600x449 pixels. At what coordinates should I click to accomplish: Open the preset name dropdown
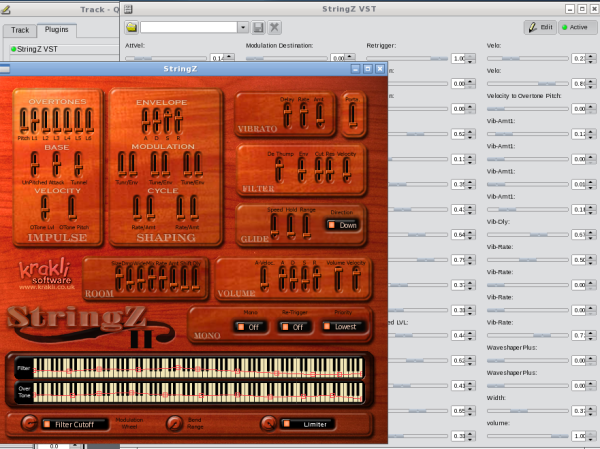(x=243, y=27)
